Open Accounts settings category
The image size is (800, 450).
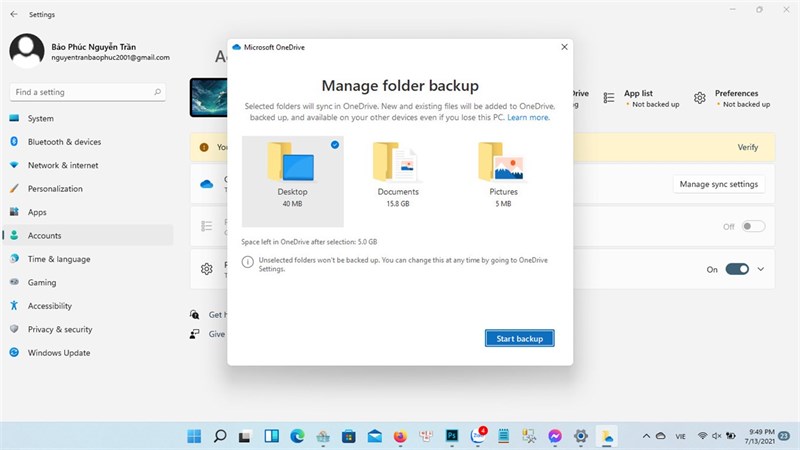[88, 236]
